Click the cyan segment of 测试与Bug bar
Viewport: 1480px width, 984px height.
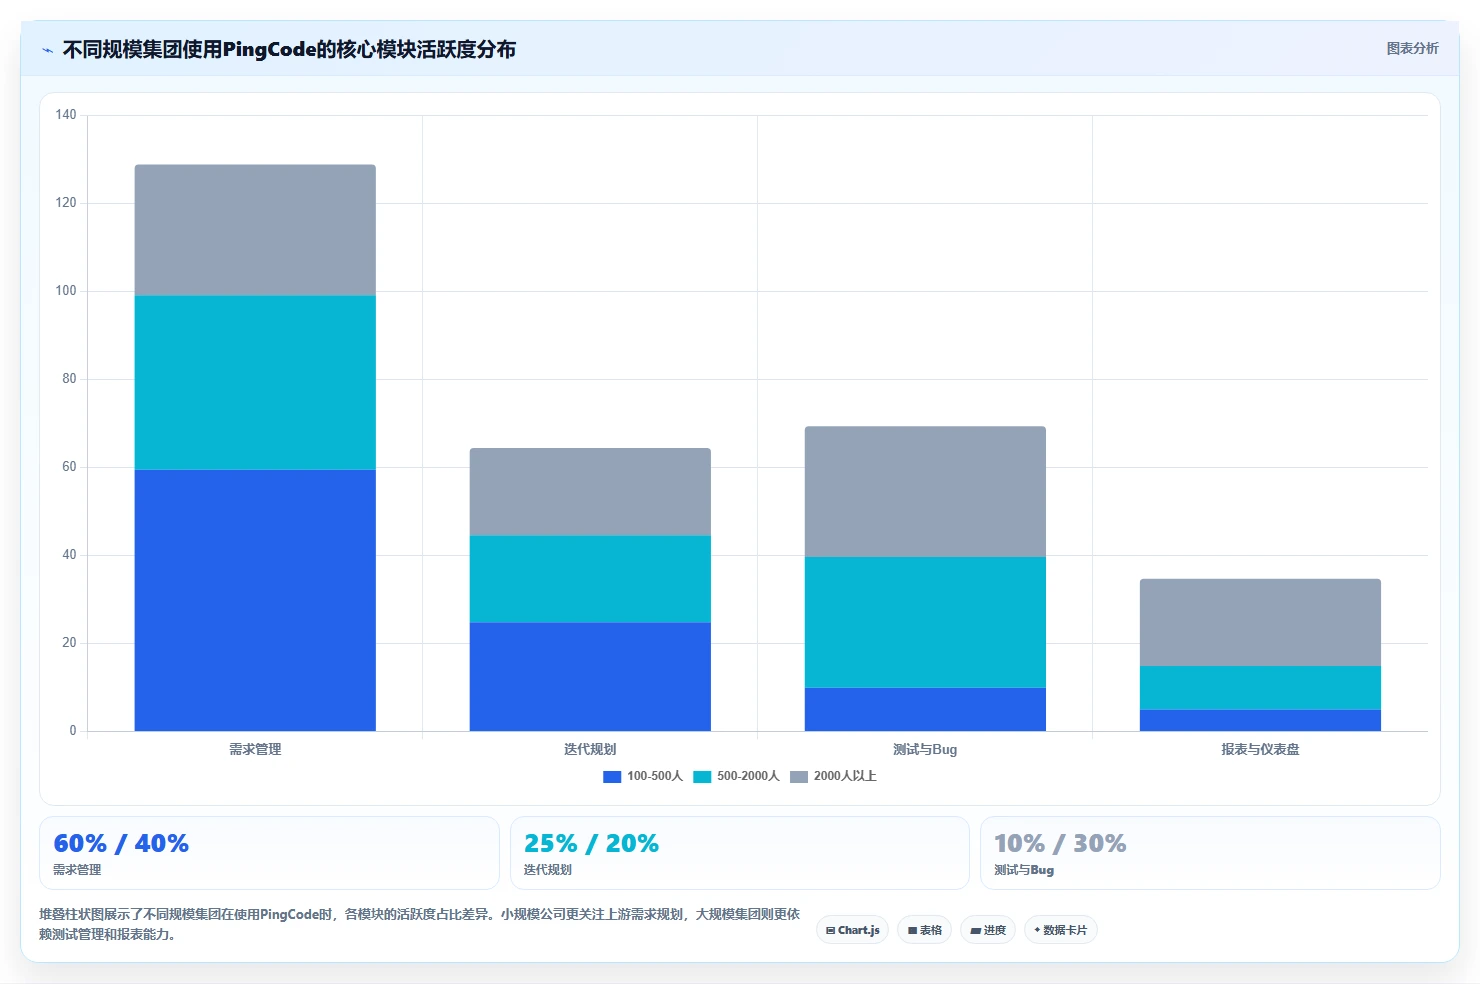click(925, 622)
